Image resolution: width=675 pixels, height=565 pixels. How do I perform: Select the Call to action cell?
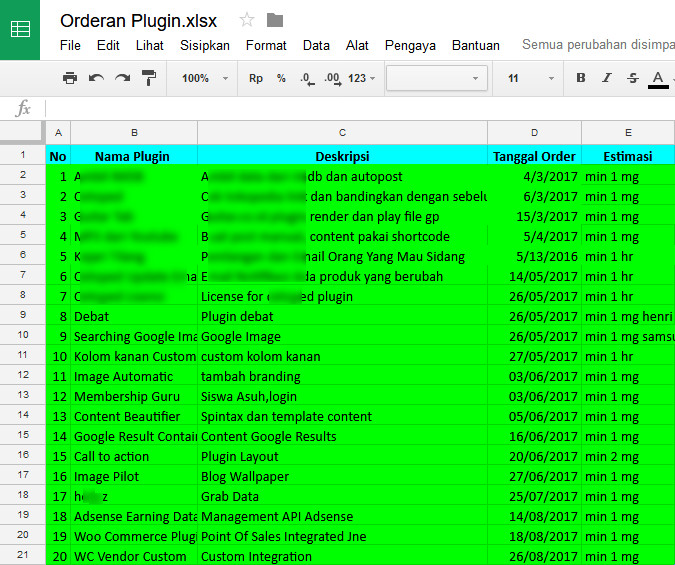pyautogui.click(x=134, y=456)
